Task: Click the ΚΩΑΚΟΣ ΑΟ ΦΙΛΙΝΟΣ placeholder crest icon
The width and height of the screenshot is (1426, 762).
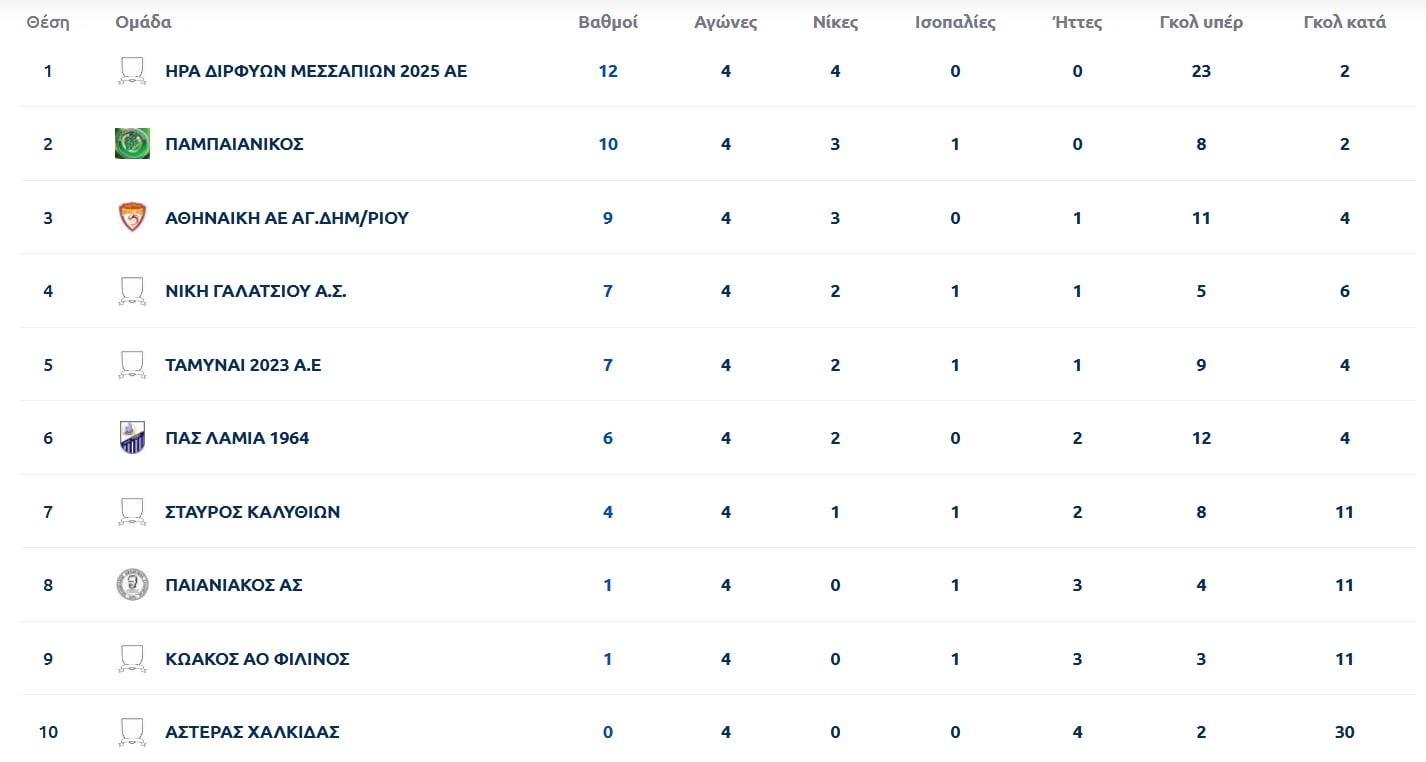Action: pyautogui.click(x=132, y=659)
